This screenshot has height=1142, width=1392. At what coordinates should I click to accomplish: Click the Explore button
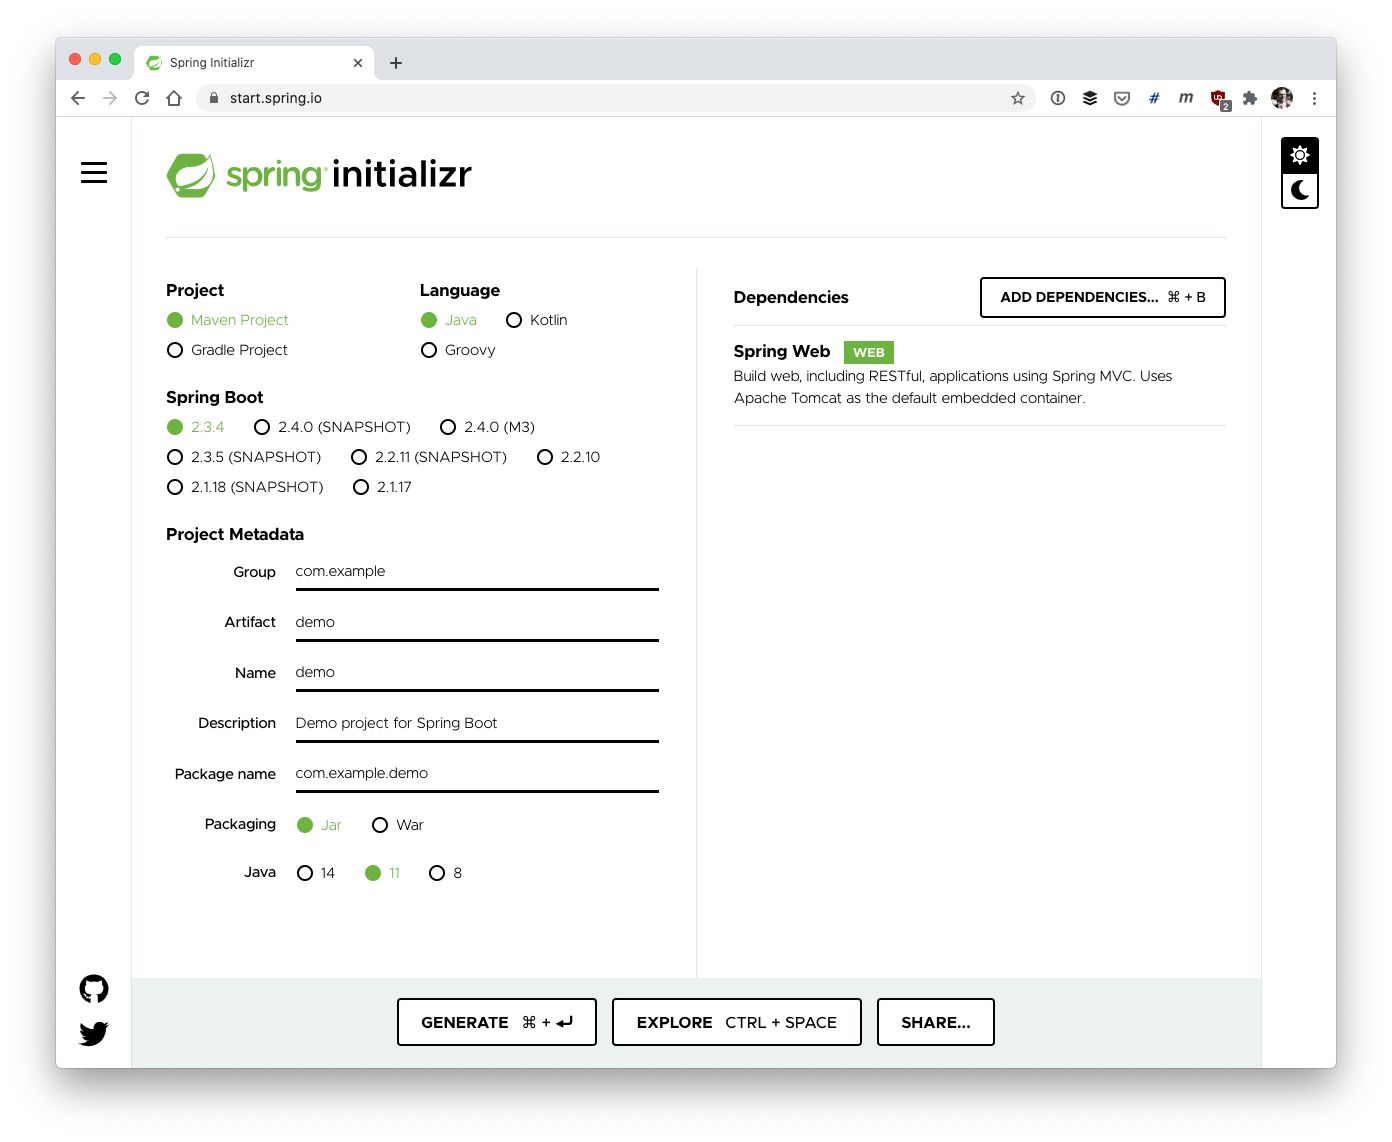[x=737, y=1022]
